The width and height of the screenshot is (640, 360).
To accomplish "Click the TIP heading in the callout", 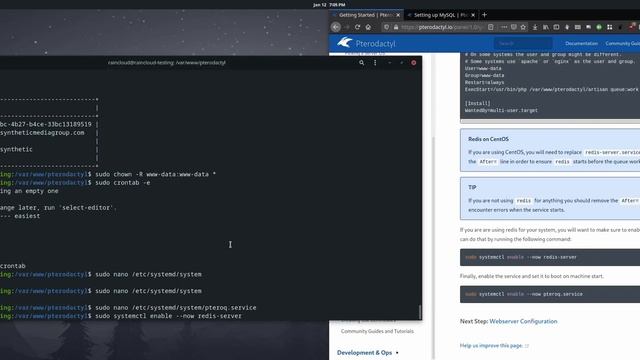I will (472, 187).
